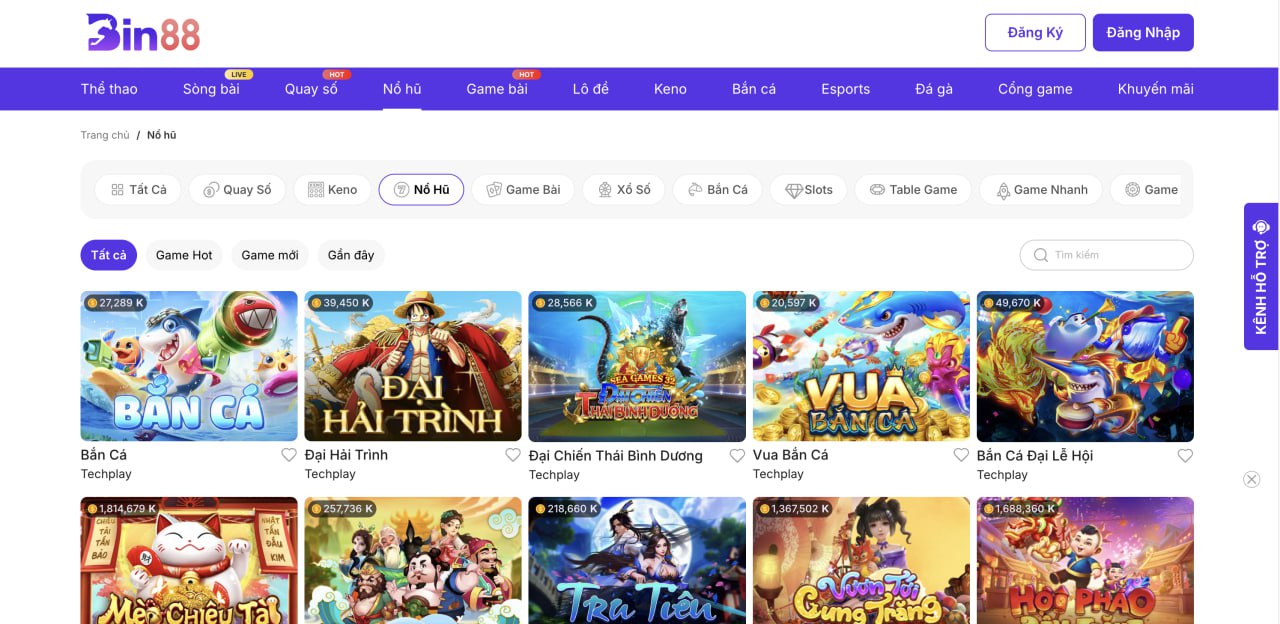
Task: Select the Game Bài category chip
Action: point(523,189)
